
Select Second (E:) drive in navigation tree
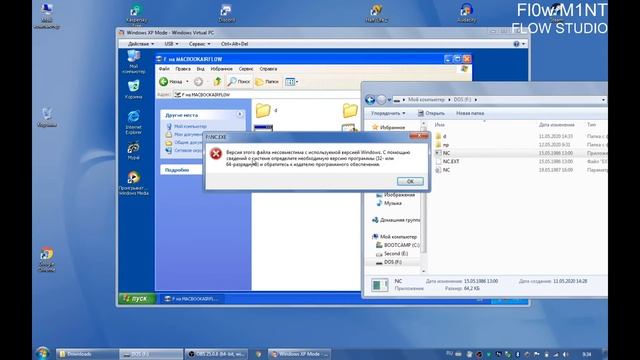point(391,254)
